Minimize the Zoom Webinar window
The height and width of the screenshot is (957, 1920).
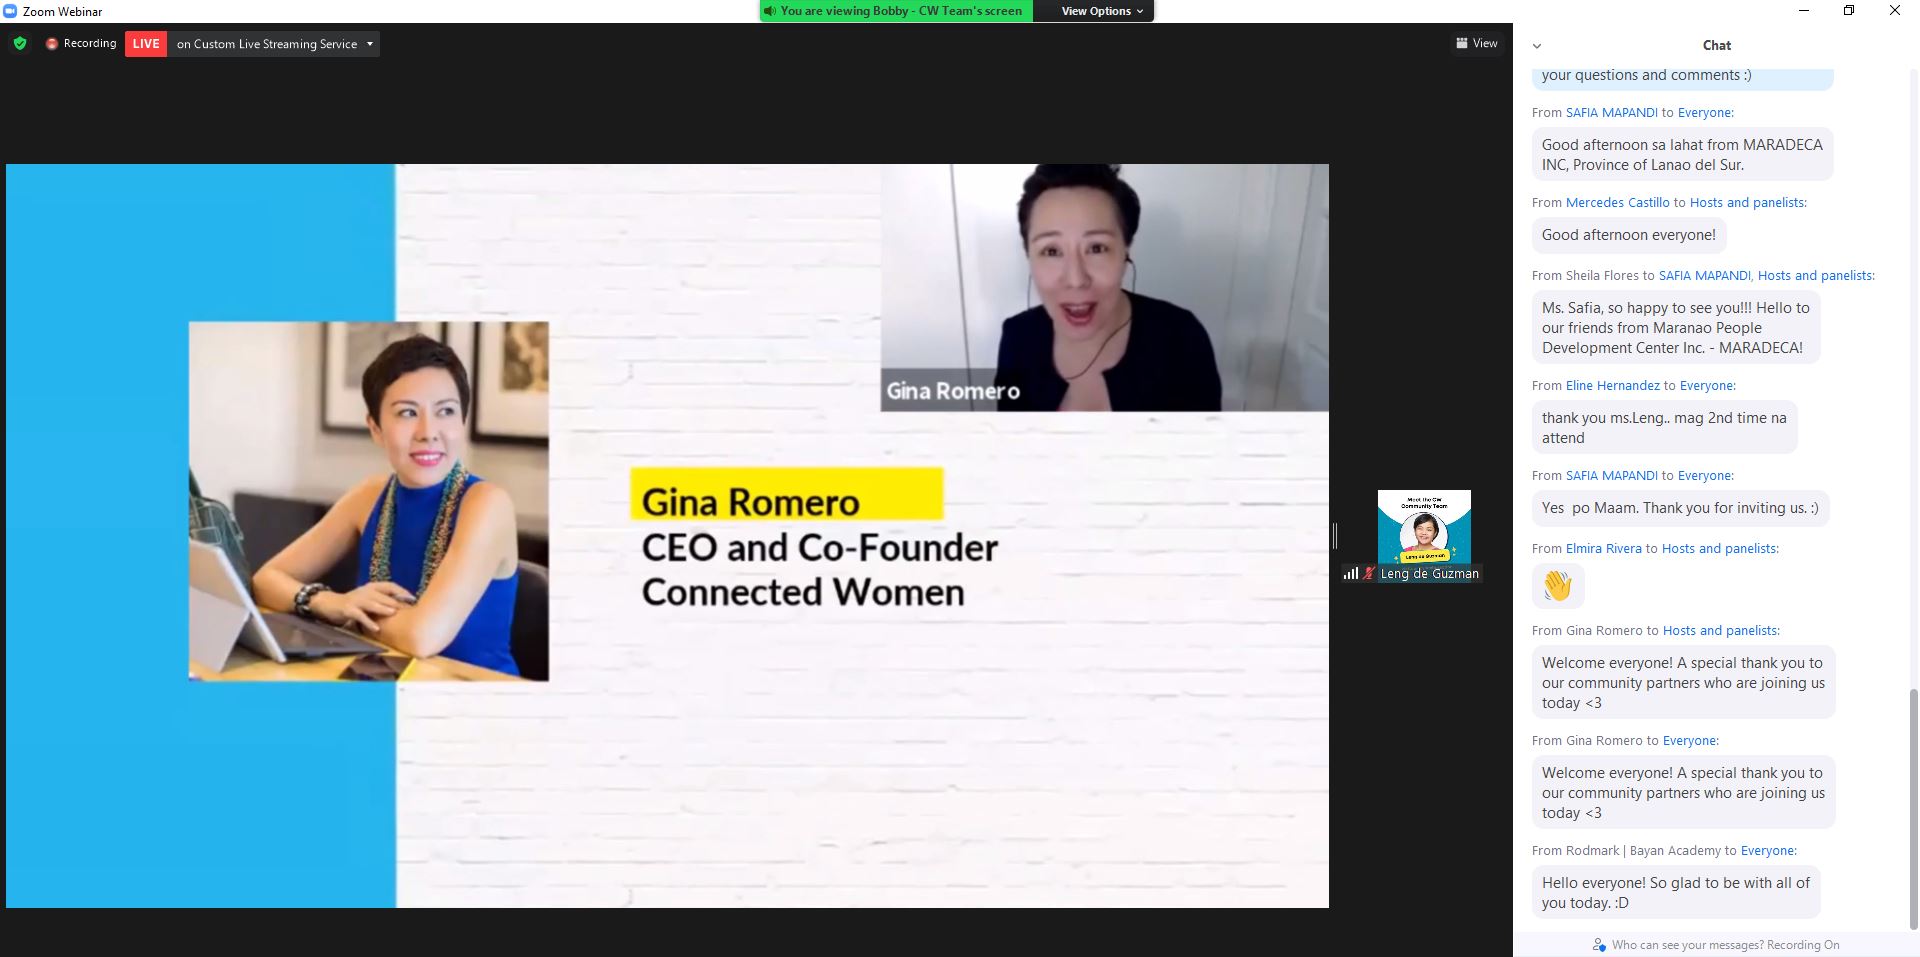click(1804, 10)
